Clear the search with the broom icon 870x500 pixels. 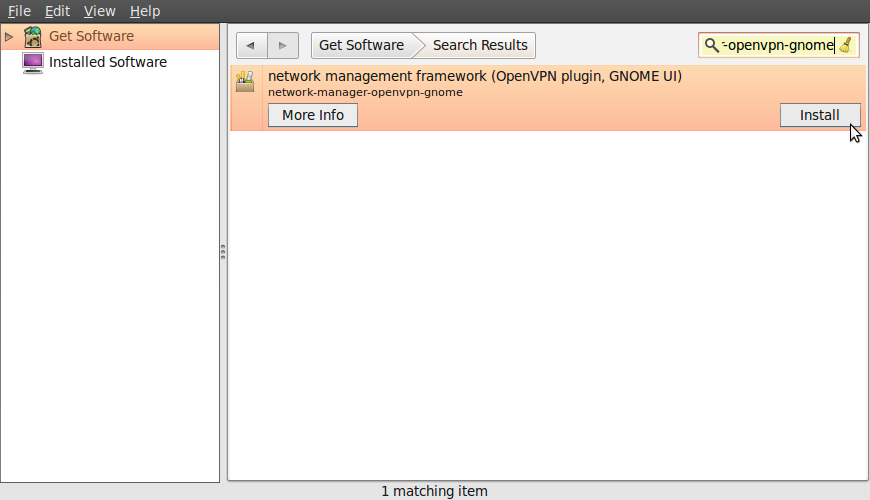[x=846, y=45]
